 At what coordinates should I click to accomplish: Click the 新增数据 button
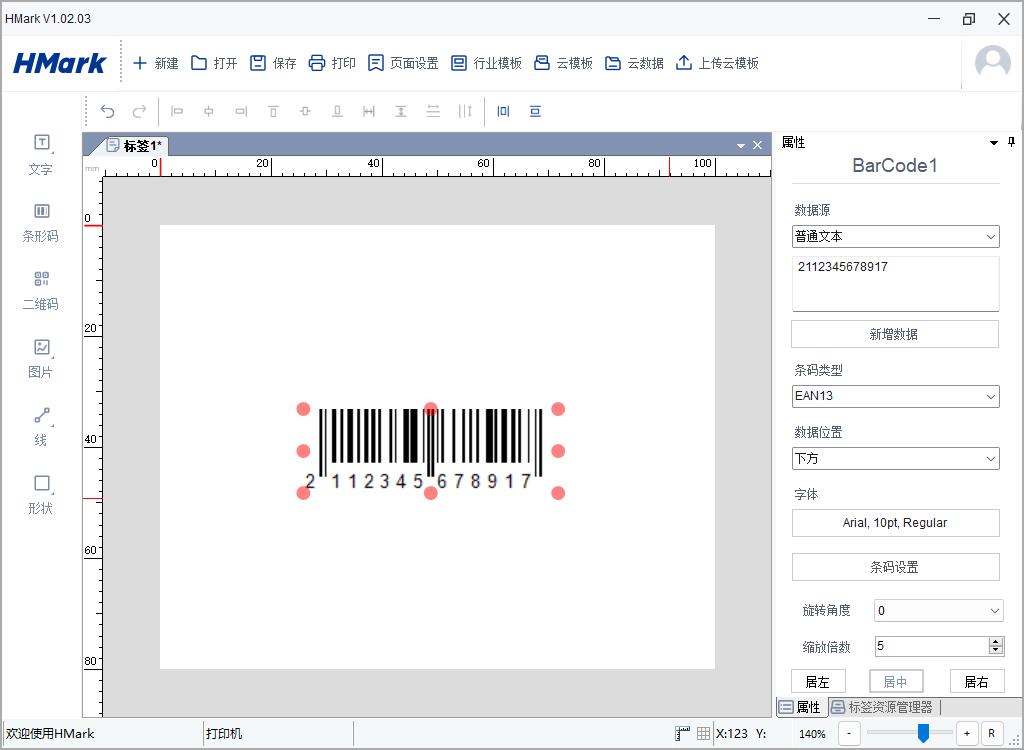(x=895, y=334)
